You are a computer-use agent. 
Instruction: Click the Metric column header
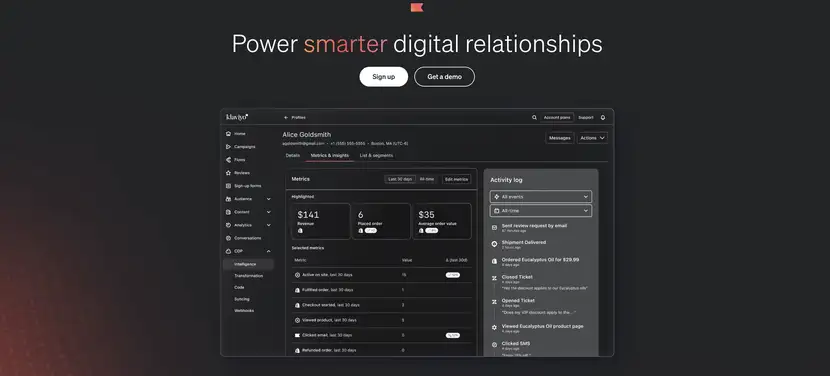[x=300, y=260]
